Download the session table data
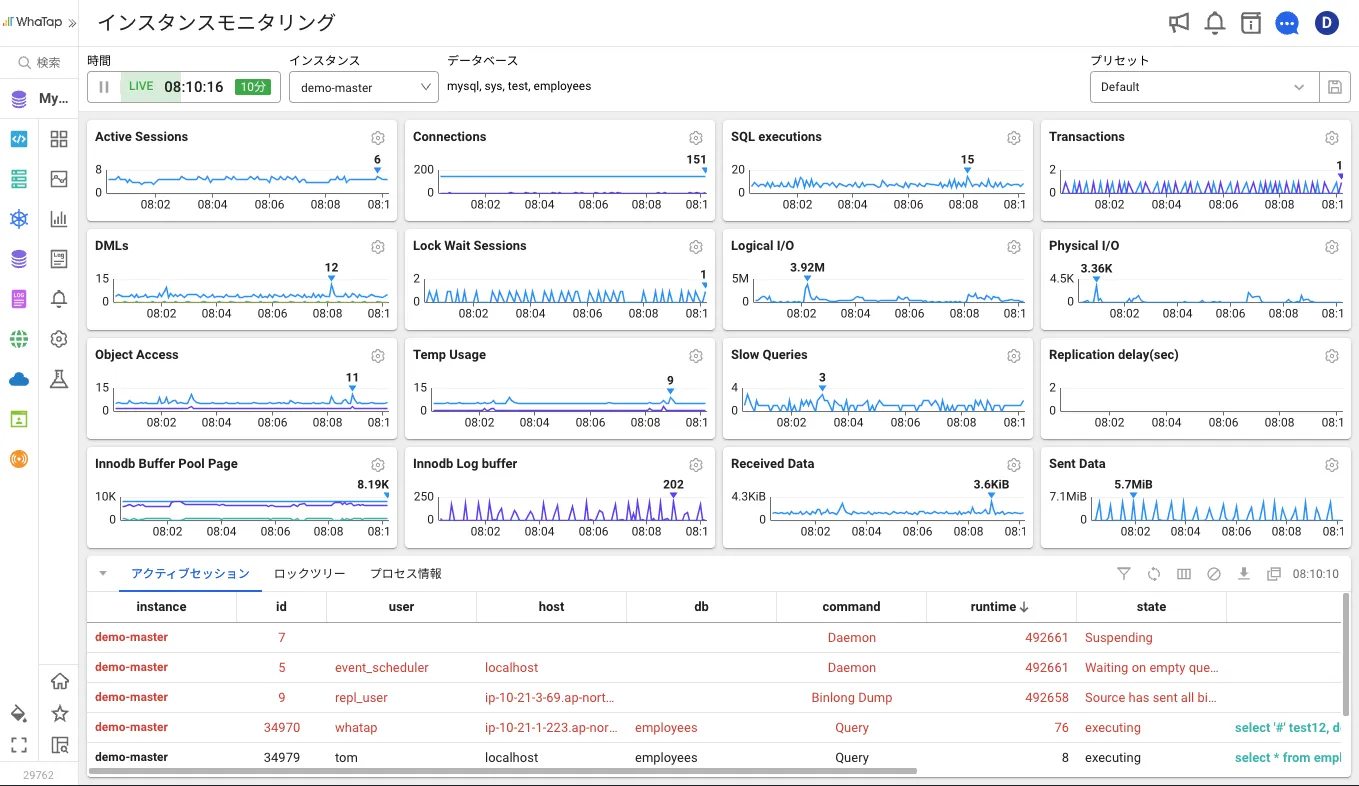The image size is (1359, 786). coord(1244,574)
